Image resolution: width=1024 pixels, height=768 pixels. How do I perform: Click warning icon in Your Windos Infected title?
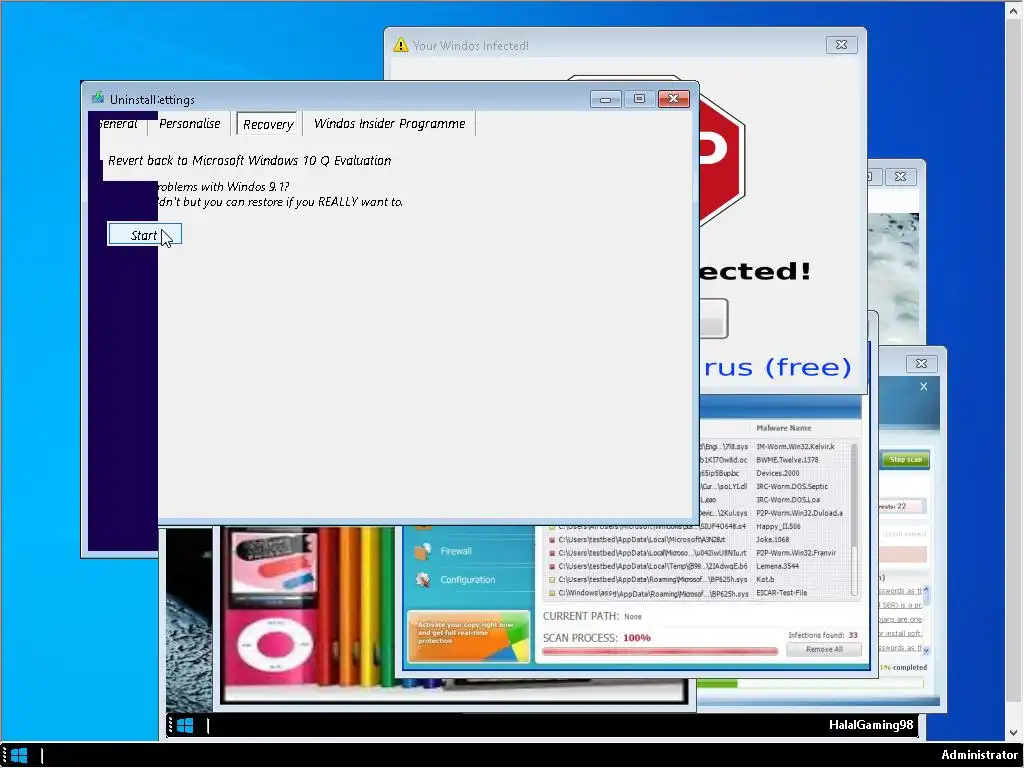point(400,45)
